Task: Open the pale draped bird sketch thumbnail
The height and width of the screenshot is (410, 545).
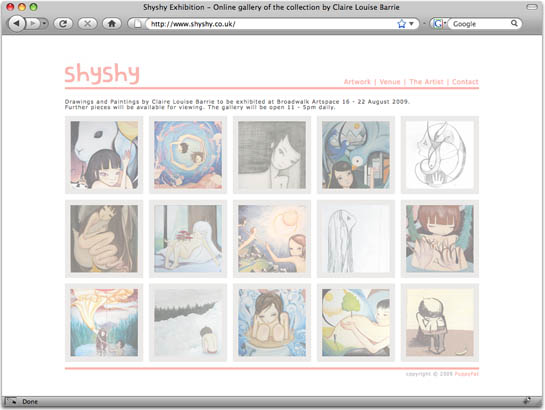Action: [x=356, y=239]
